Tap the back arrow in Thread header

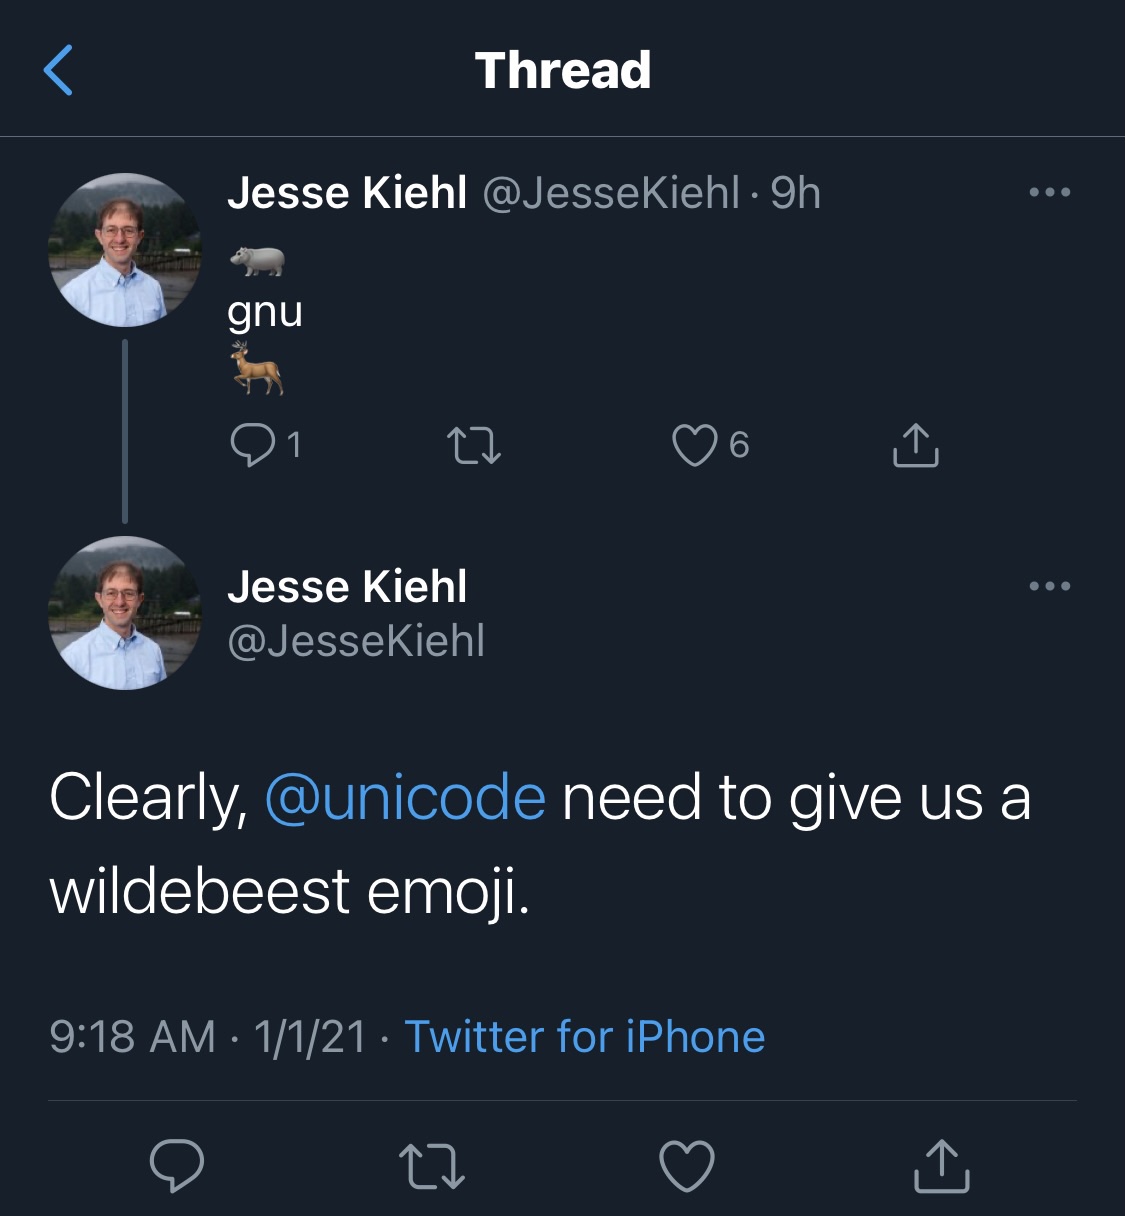[x=59, y=70]
